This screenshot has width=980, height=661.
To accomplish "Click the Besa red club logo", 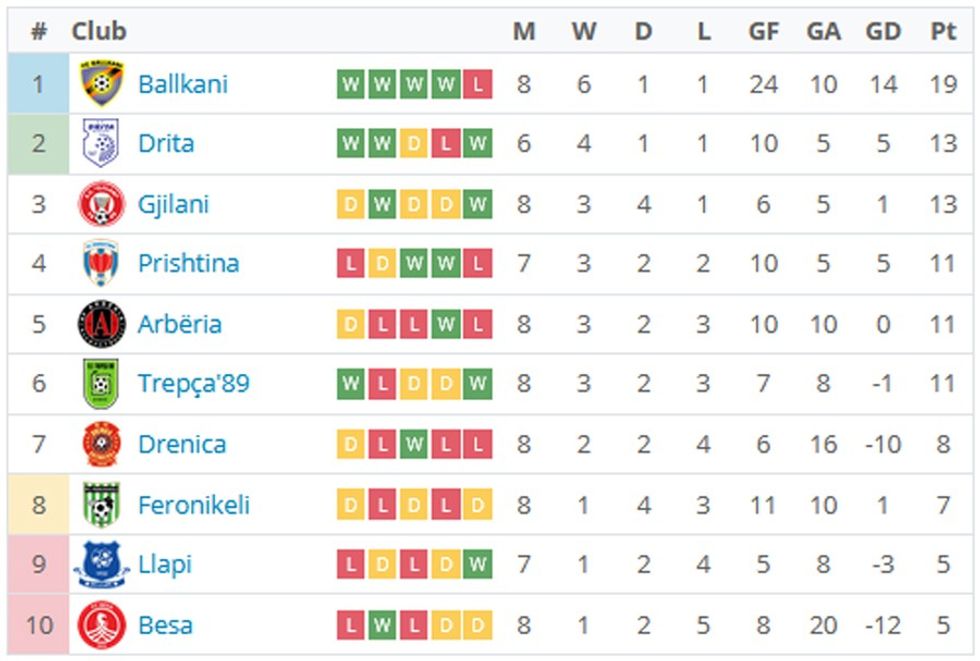I will pyautogui.click(x=101, y=625).
